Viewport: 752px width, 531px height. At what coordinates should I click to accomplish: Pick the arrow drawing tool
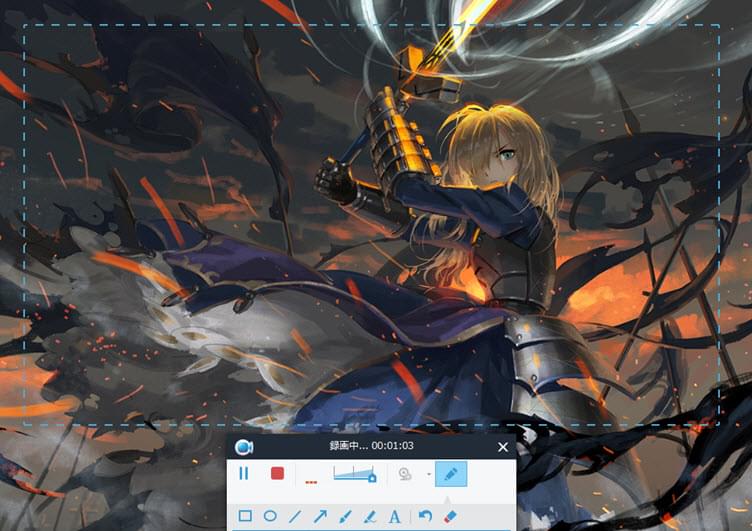click(x=320, y=516)
